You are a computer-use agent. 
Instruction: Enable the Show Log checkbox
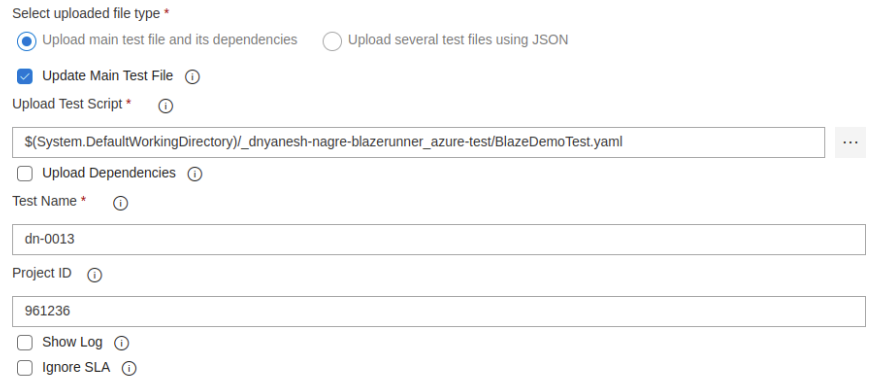[x=25, y=342]
